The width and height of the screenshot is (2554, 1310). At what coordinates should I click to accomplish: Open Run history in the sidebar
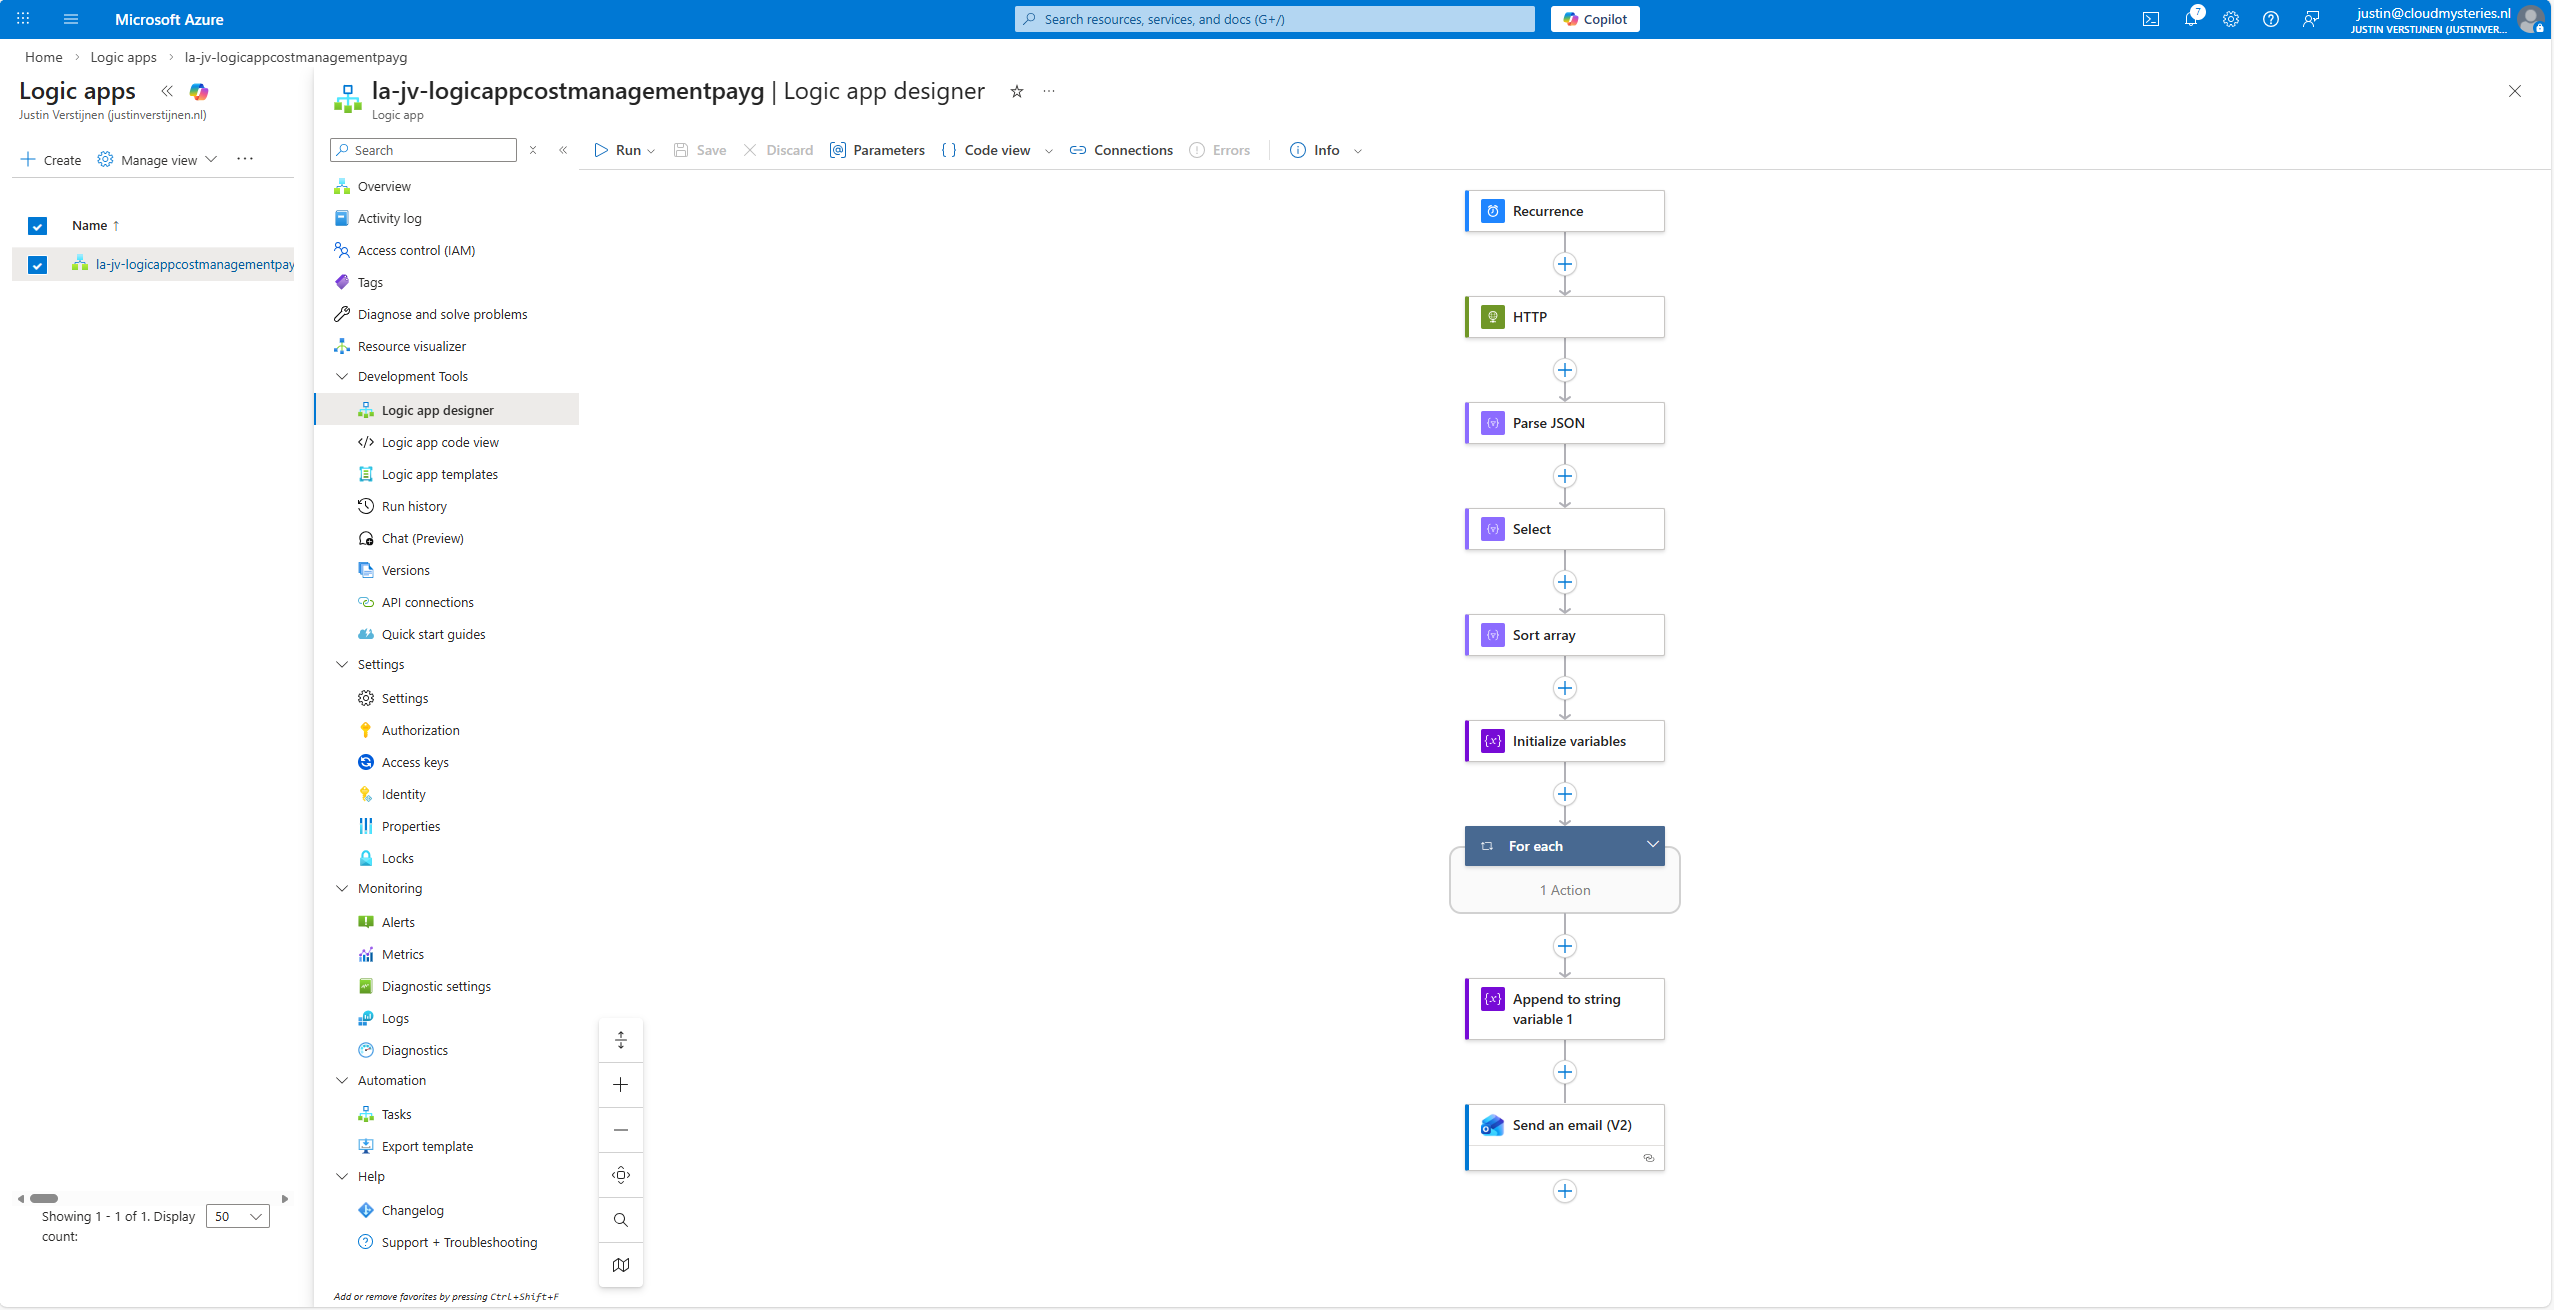(x=414, y=507)
